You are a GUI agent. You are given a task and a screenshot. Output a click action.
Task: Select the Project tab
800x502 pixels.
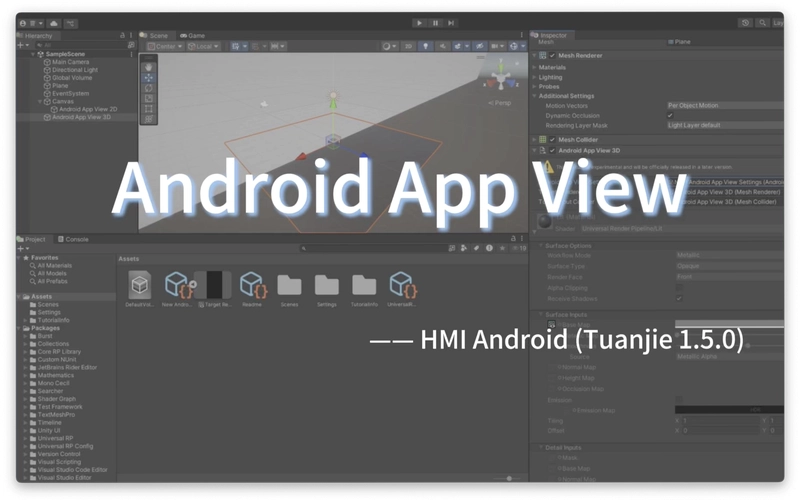pos(32,239)
